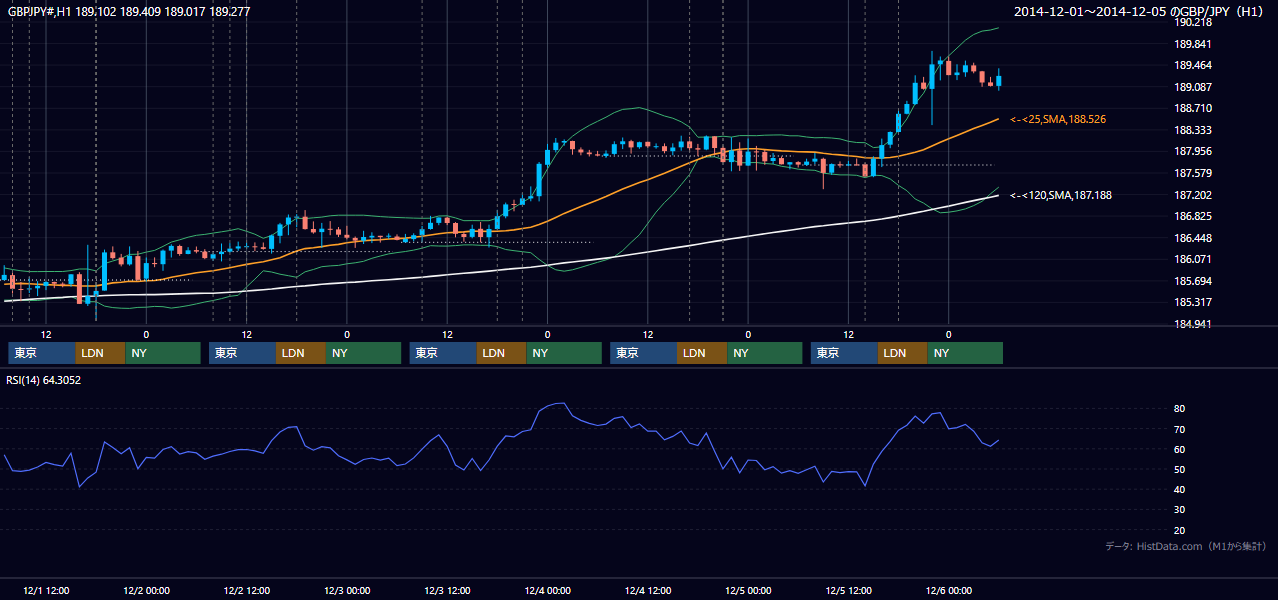Screen dimensions: 1278x600
Task: Click RSI scale level 20
Action: (x=1179, y=530)
